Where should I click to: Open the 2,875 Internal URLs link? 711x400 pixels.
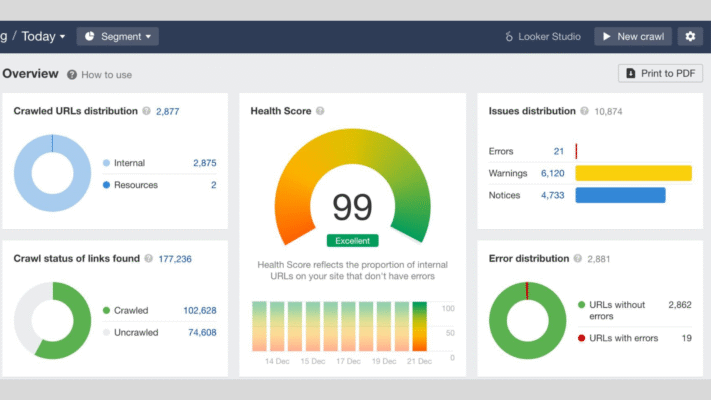(204, 162)
